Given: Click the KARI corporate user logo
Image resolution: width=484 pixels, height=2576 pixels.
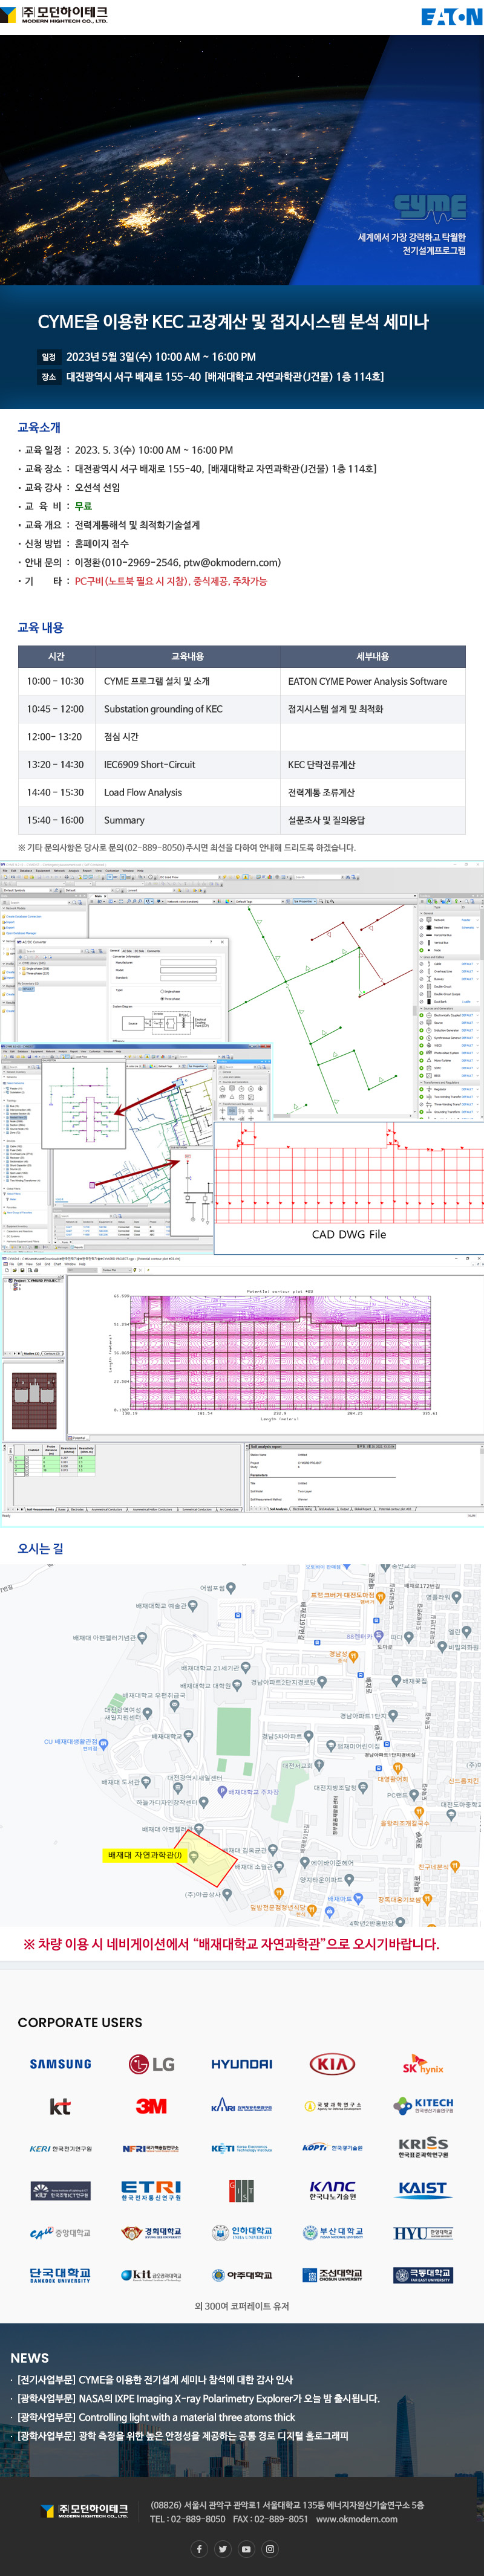Looking at the screenshot, I should click(x=242, y=2105).
